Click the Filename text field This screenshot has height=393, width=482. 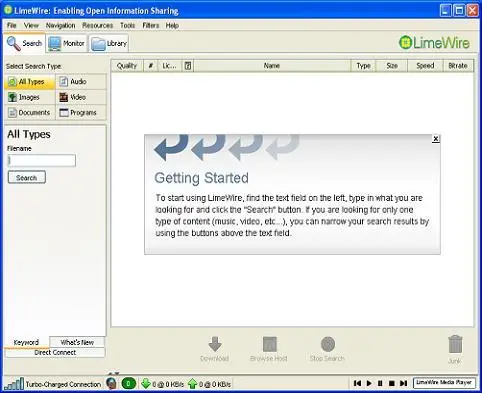pos(42,160)
